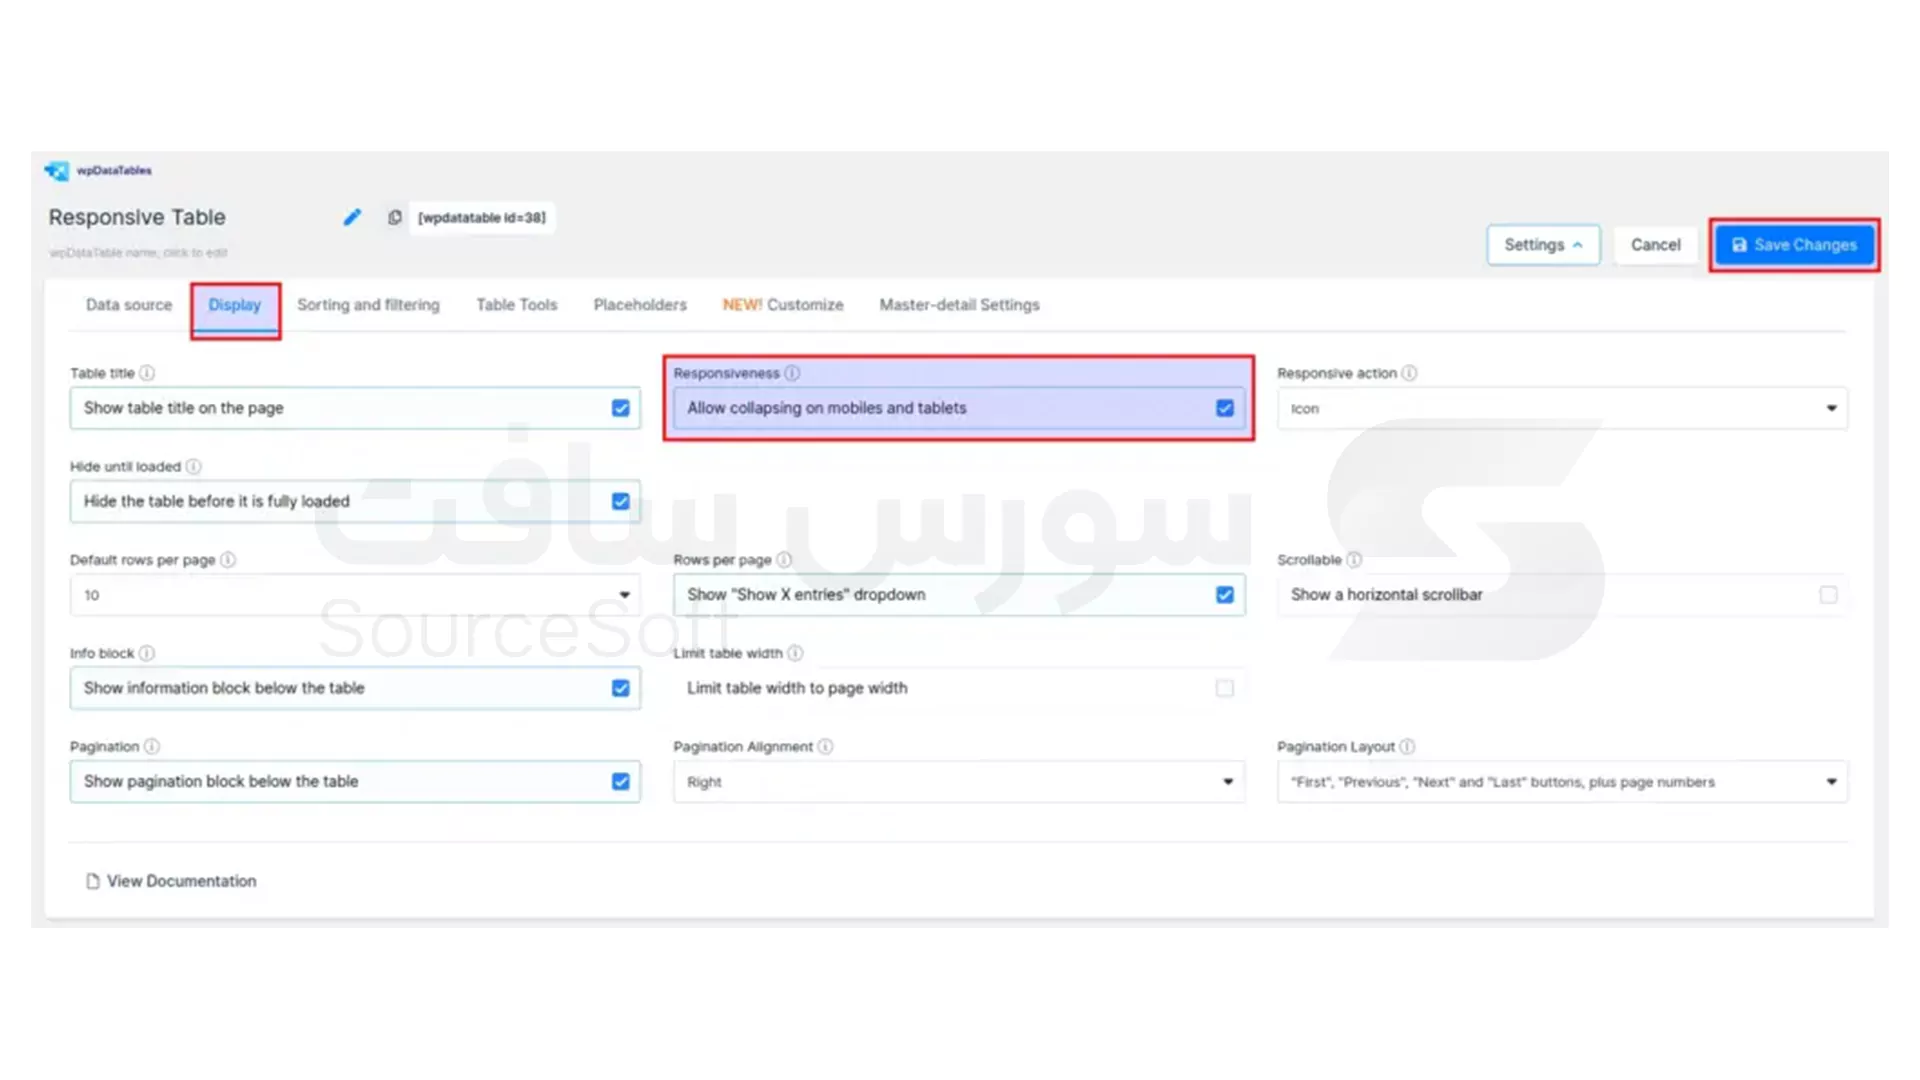Viewport: 1920px width, 1080px height.
Task: Open the Default rows per page dropdown
Action: click(x=626, y=594)
